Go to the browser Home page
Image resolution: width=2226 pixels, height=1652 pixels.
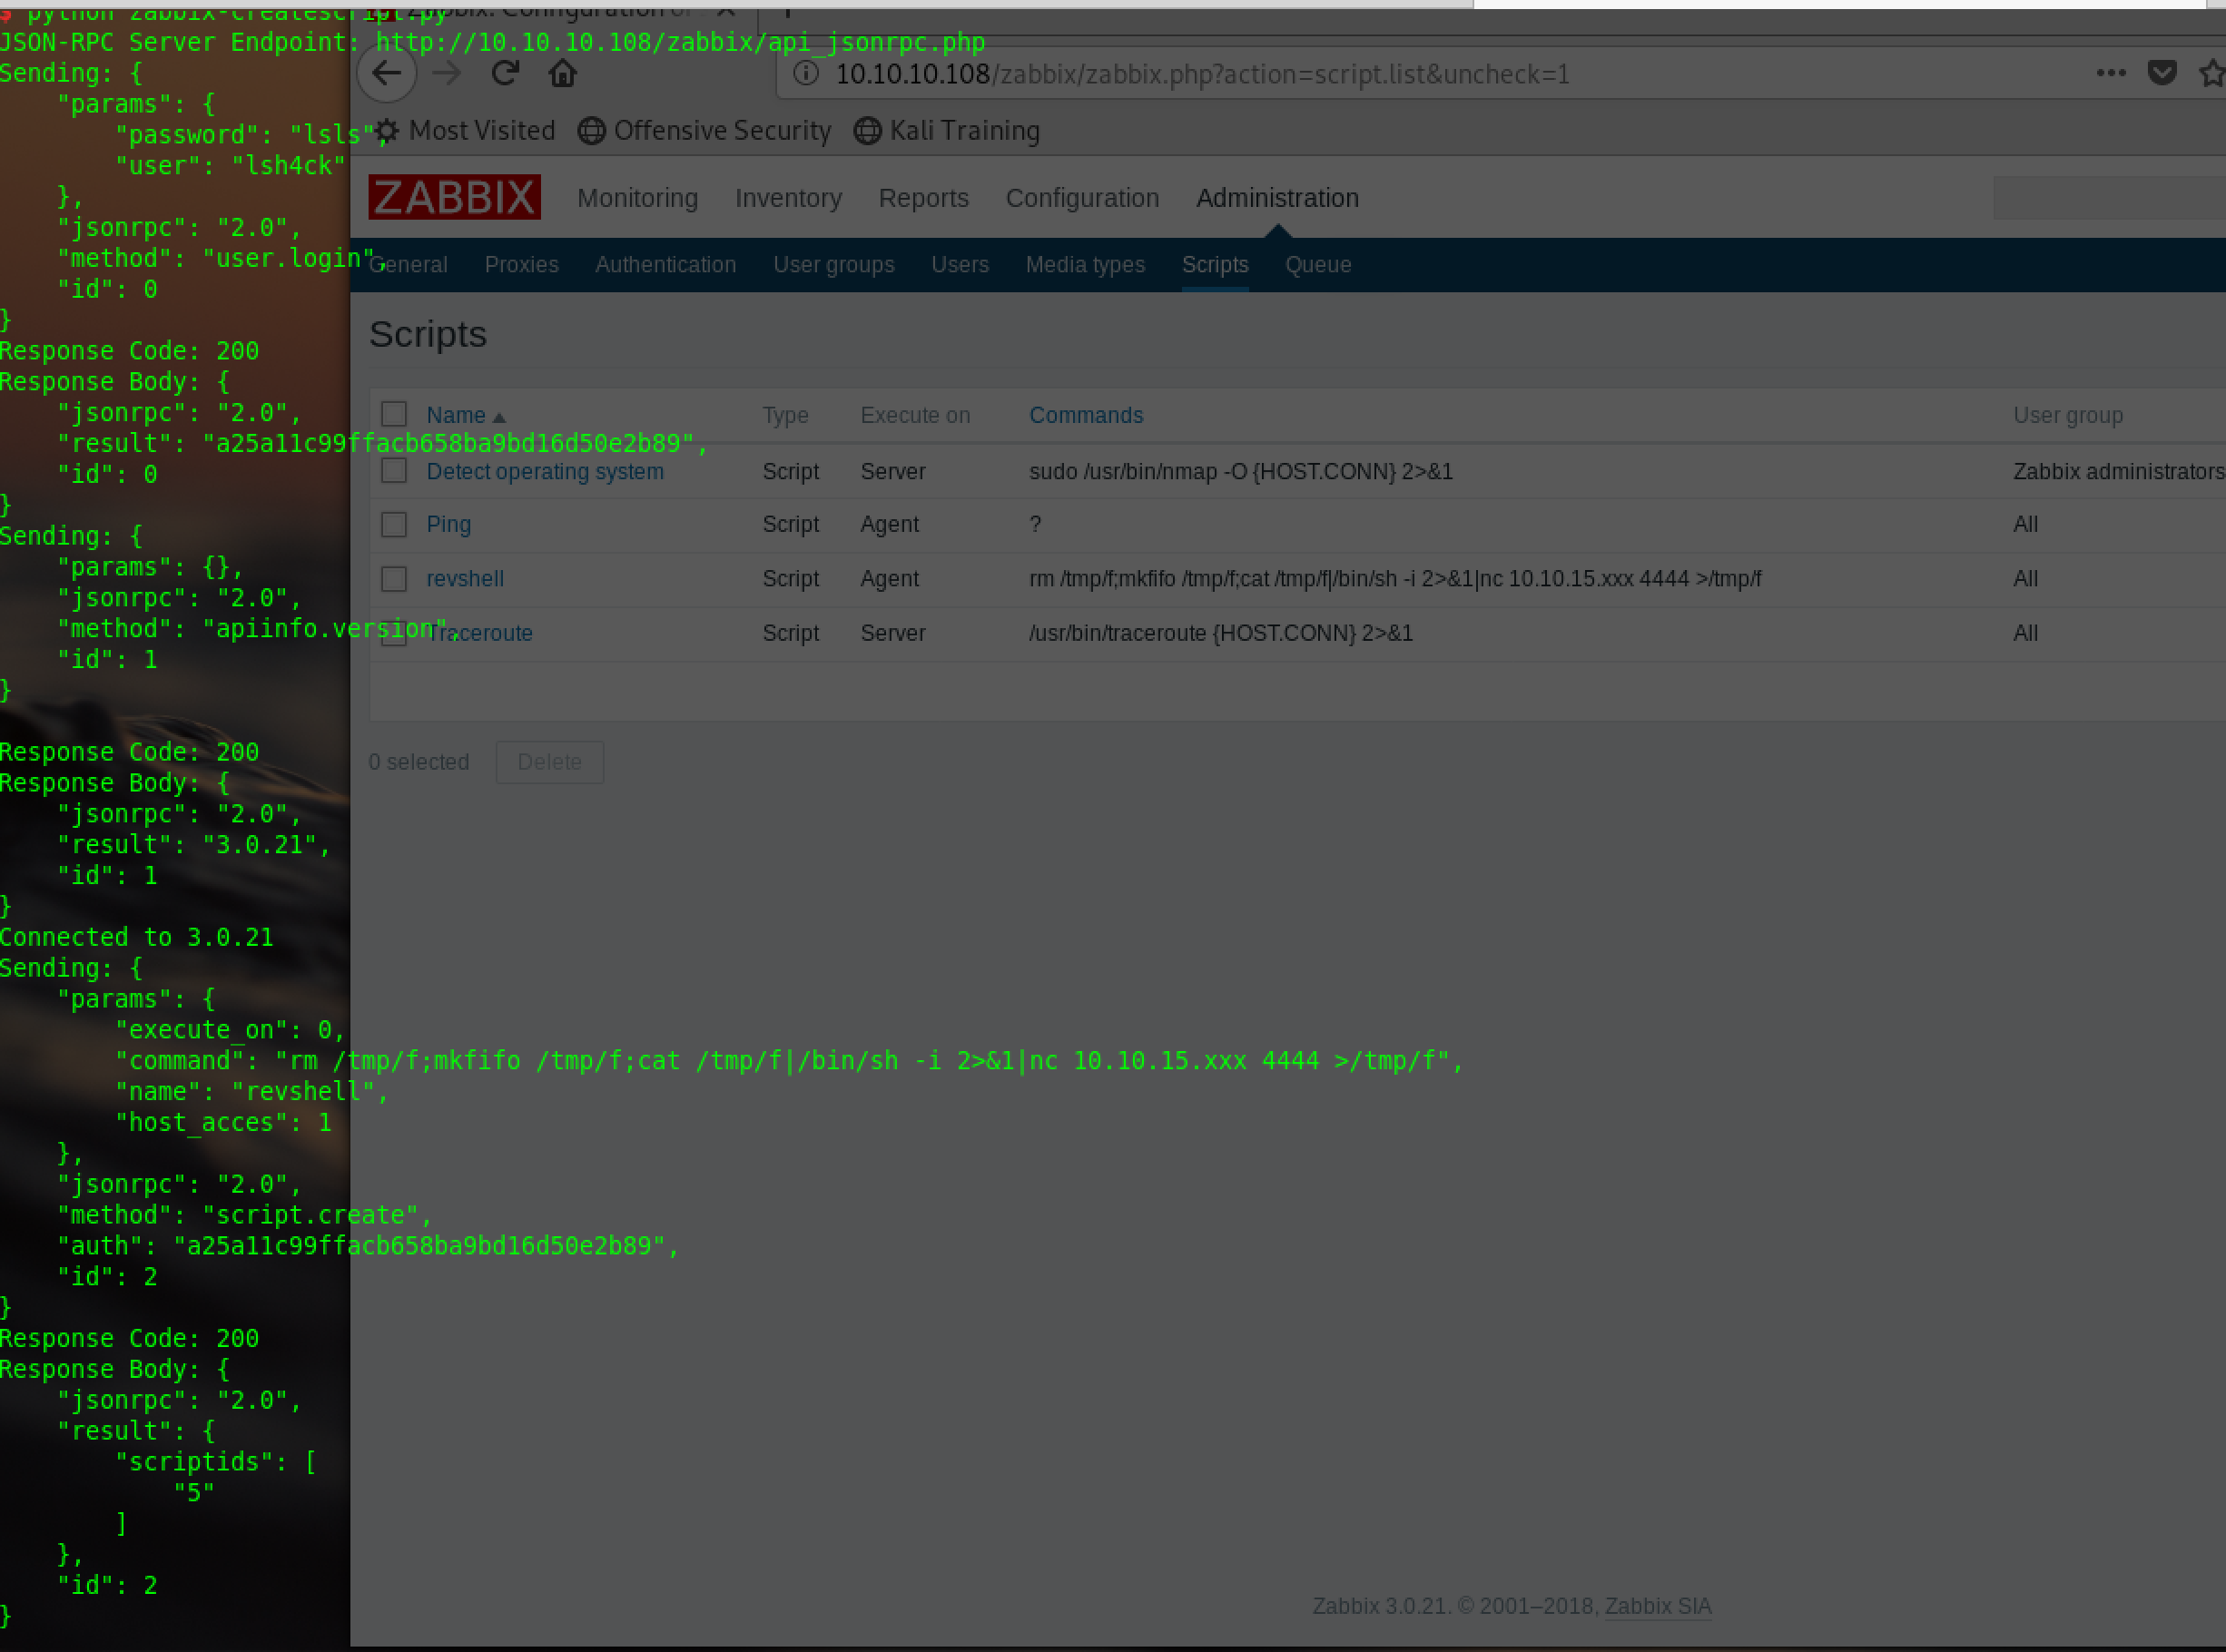(x=563, y=73)
